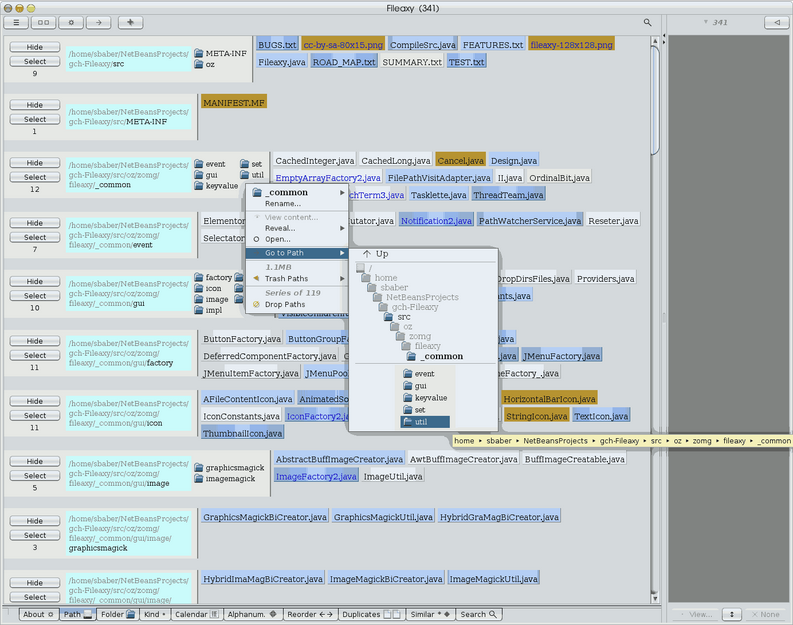The image size is (793, 625).
Task: Expand the Trash Paths submenu
Action: pyautogui.click(x=297, y=279)
